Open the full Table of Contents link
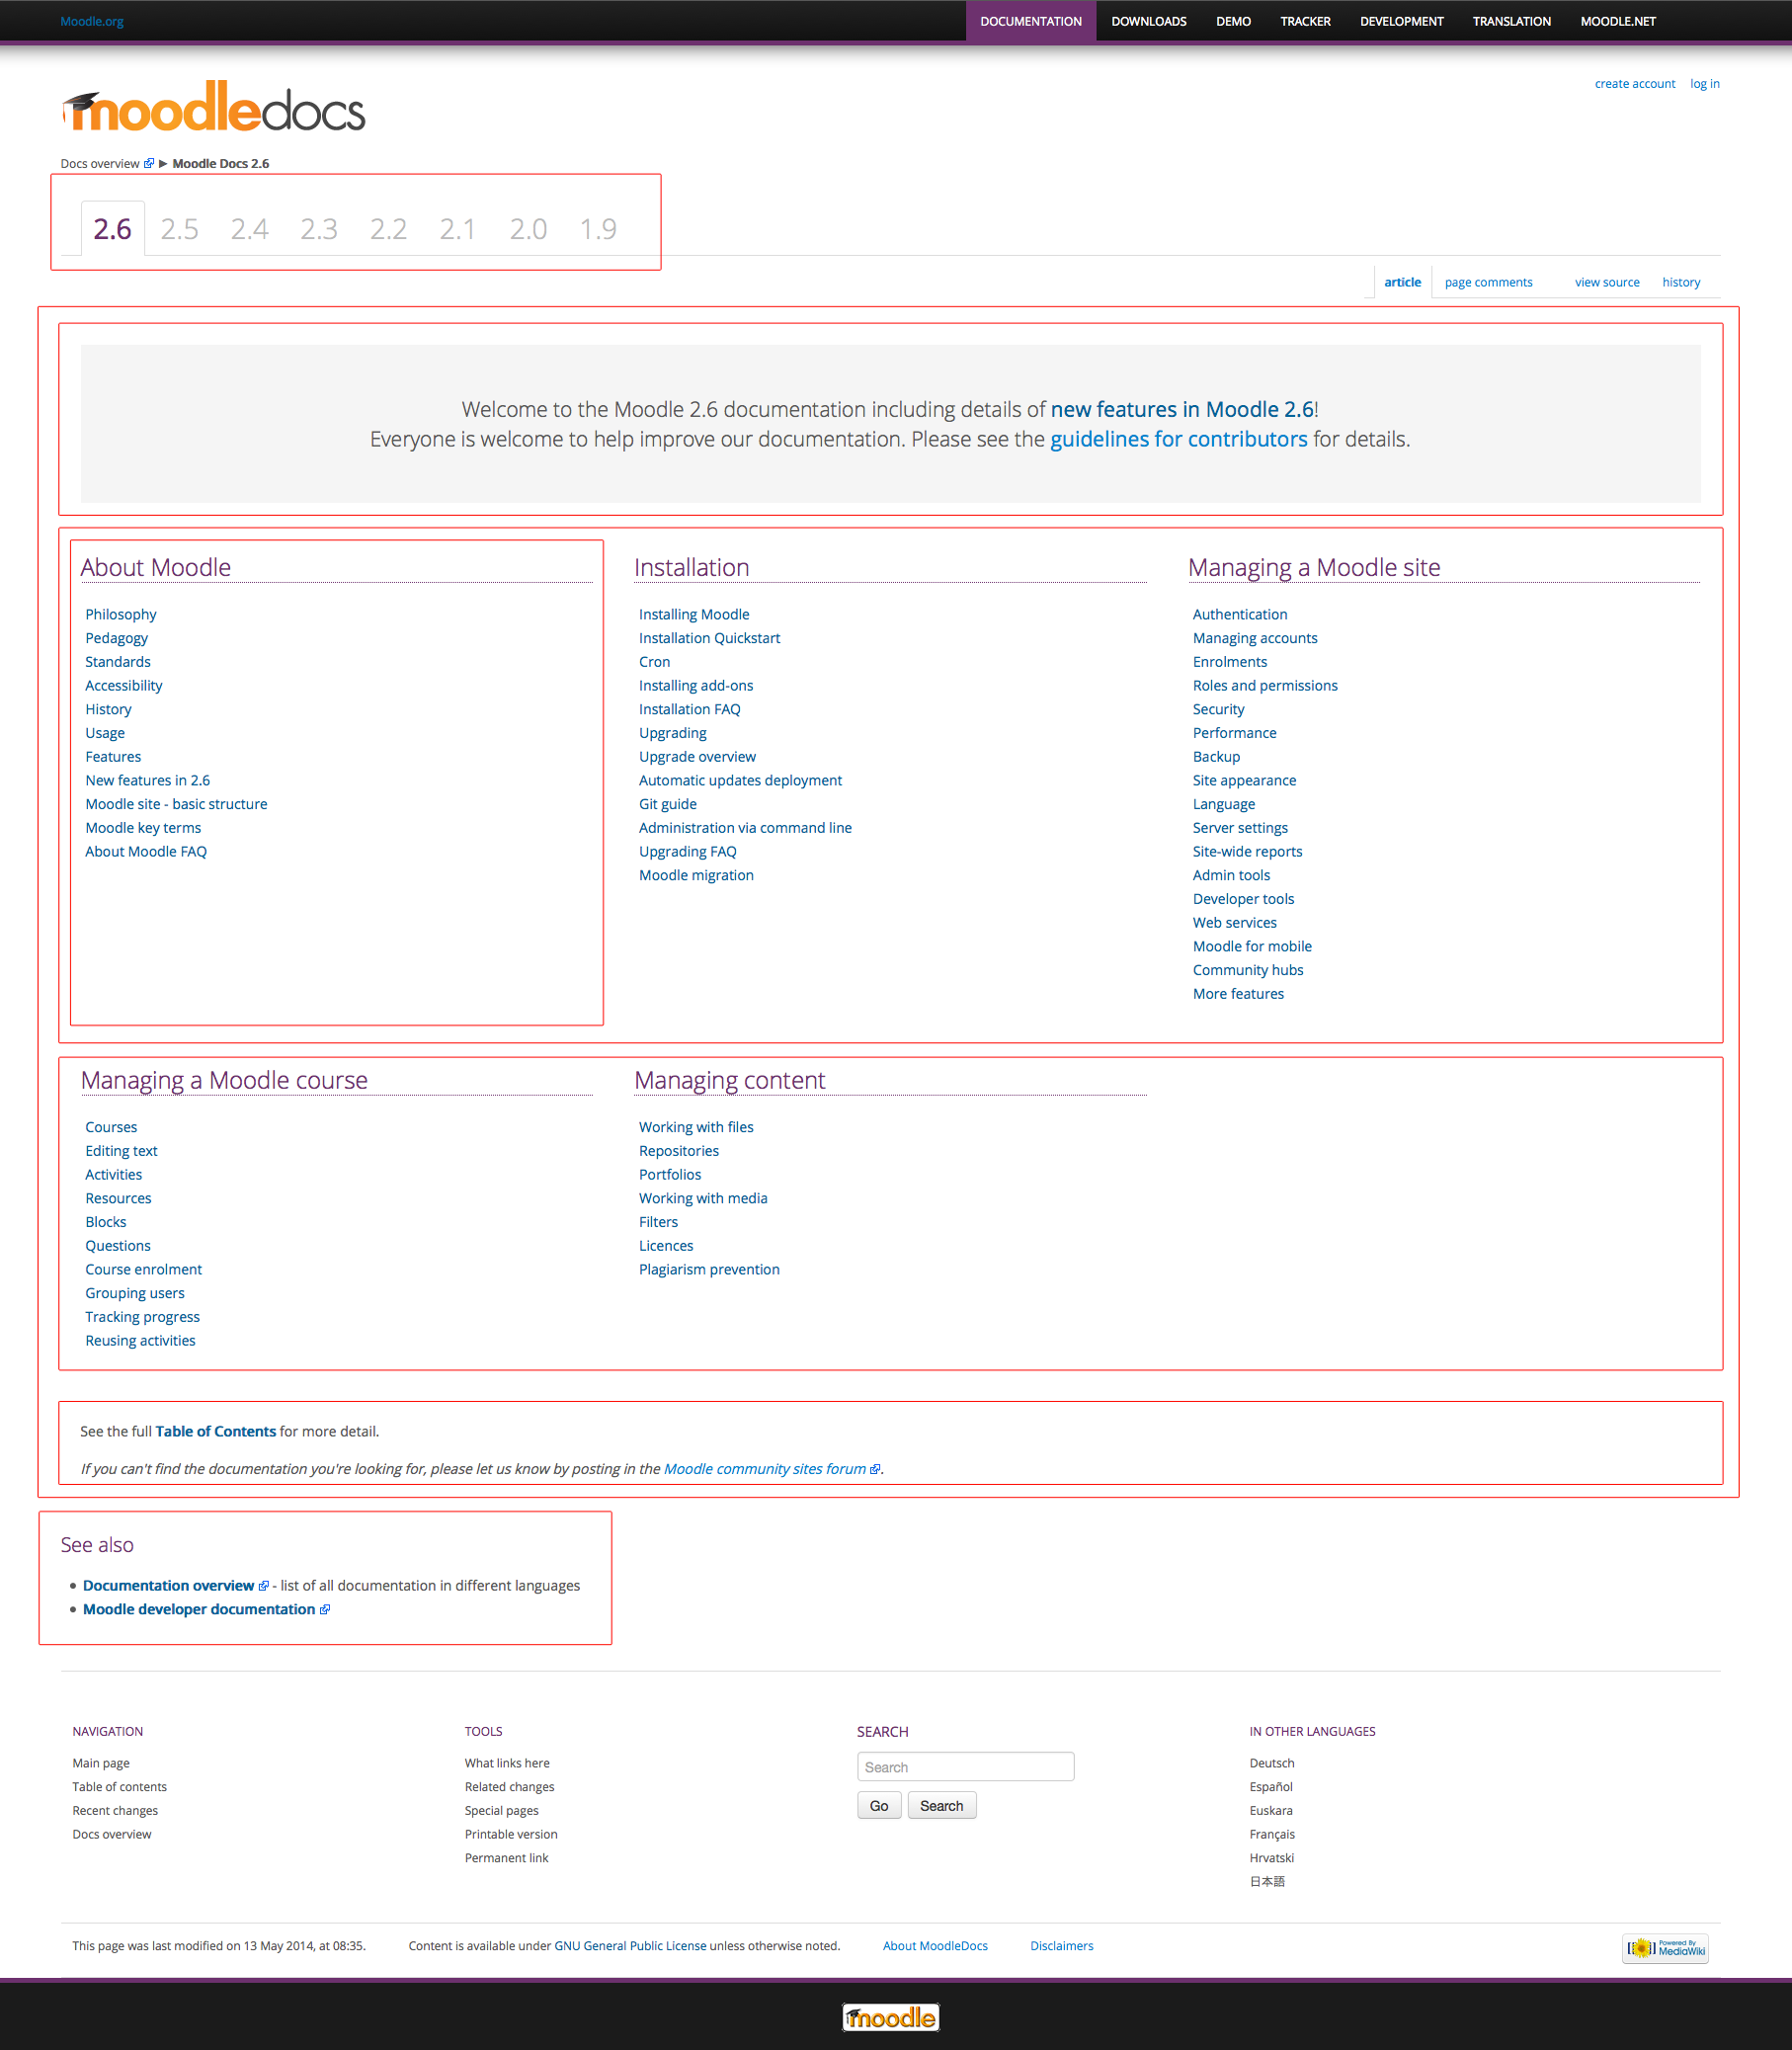This screenshot has height=2050, width=1792. 215,1431
